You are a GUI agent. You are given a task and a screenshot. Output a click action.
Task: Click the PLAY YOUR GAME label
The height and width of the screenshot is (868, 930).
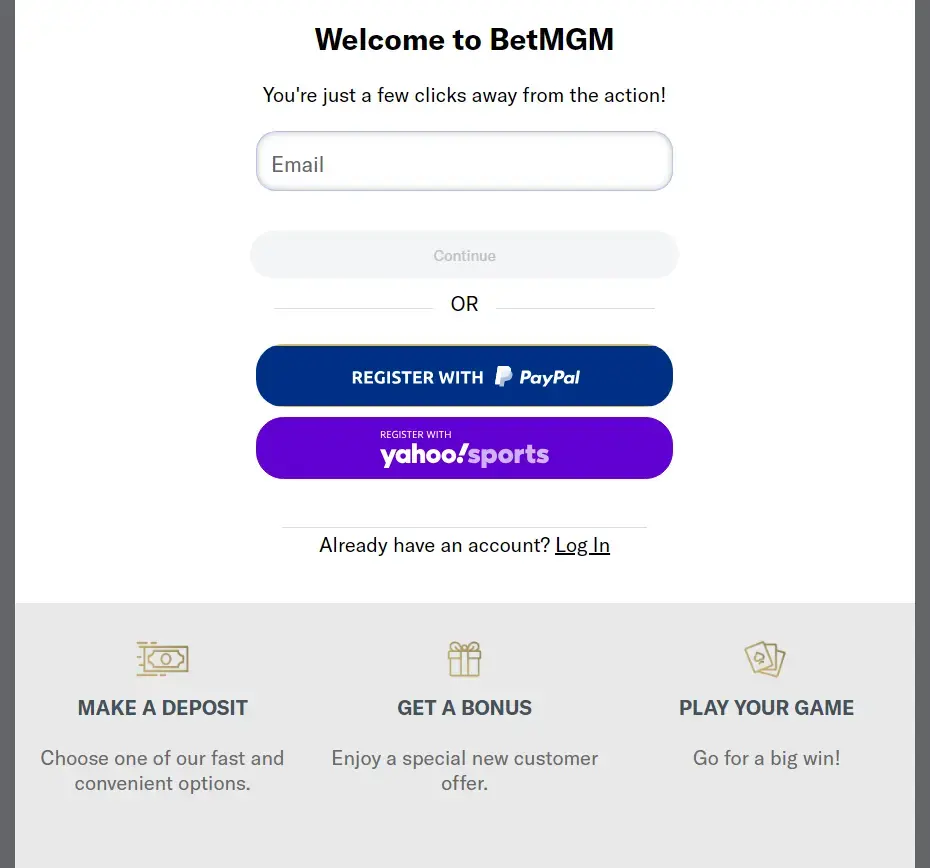point(766,707)
